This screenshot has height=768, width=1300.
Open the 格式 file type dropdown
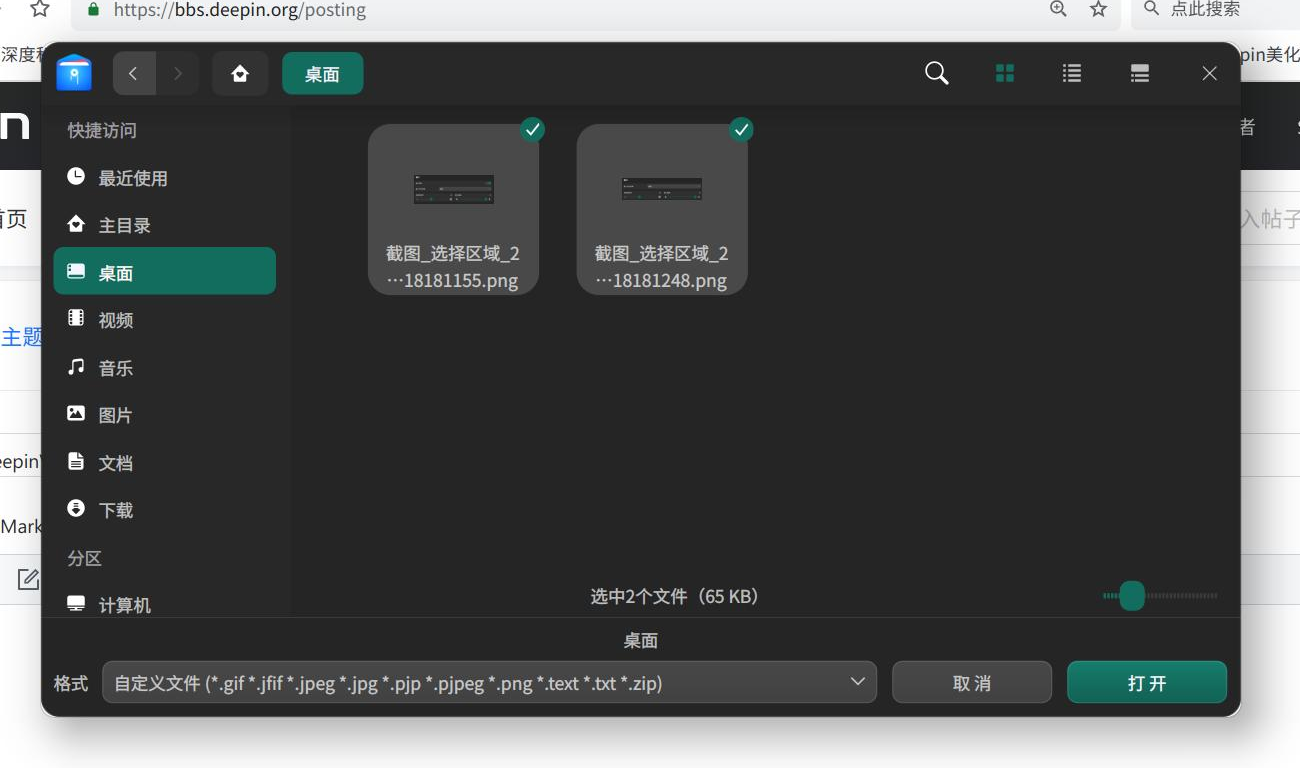(489, 681)
